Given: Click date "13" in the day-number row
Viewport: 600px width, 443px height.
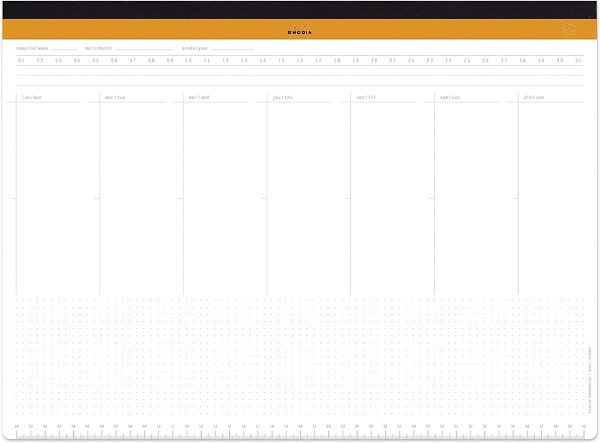Looking at the screenshot, I should click(244, 60).
